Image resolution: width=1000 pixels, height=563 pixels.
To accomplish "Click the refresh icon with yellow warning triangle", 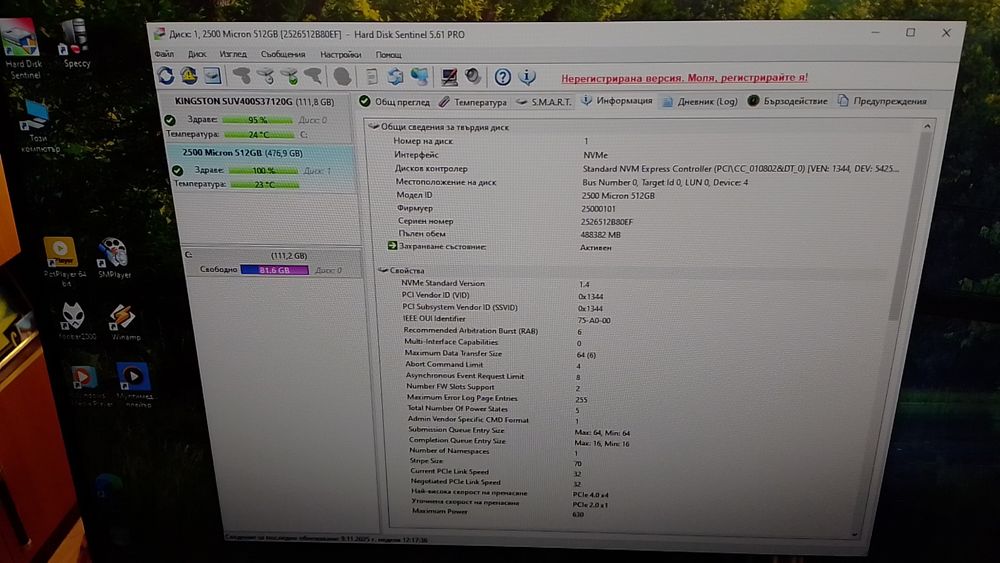I will pyautogui.click(x=189, y=76).
